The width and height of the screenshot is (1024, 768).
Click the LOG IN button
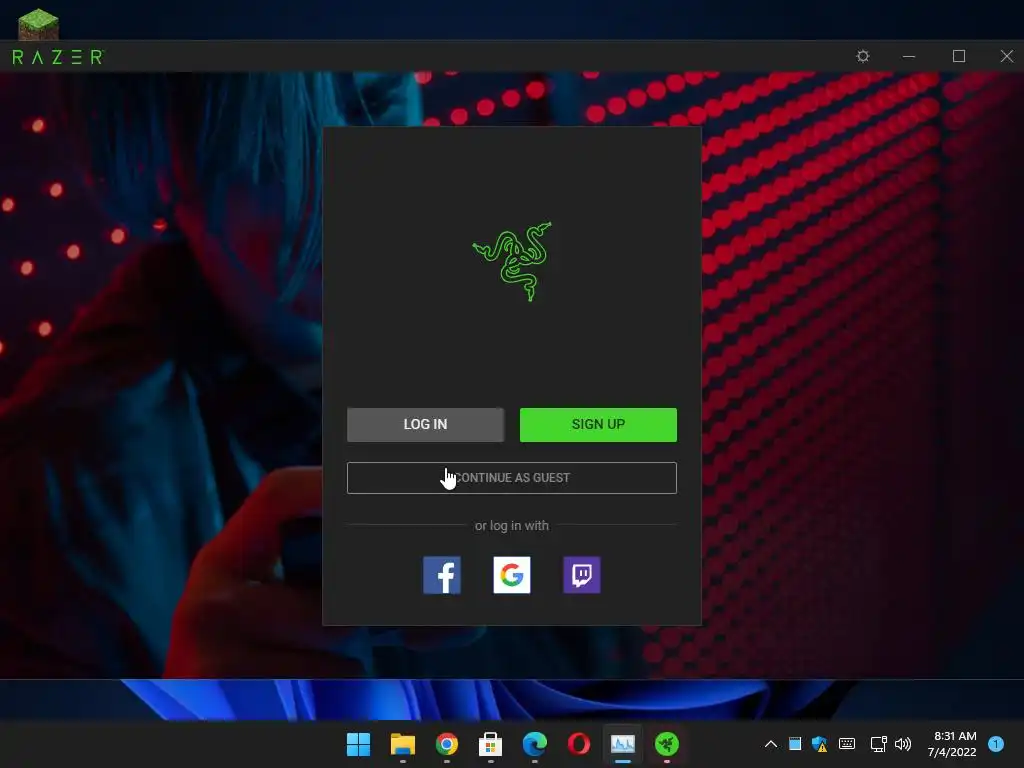click(425, 424)
